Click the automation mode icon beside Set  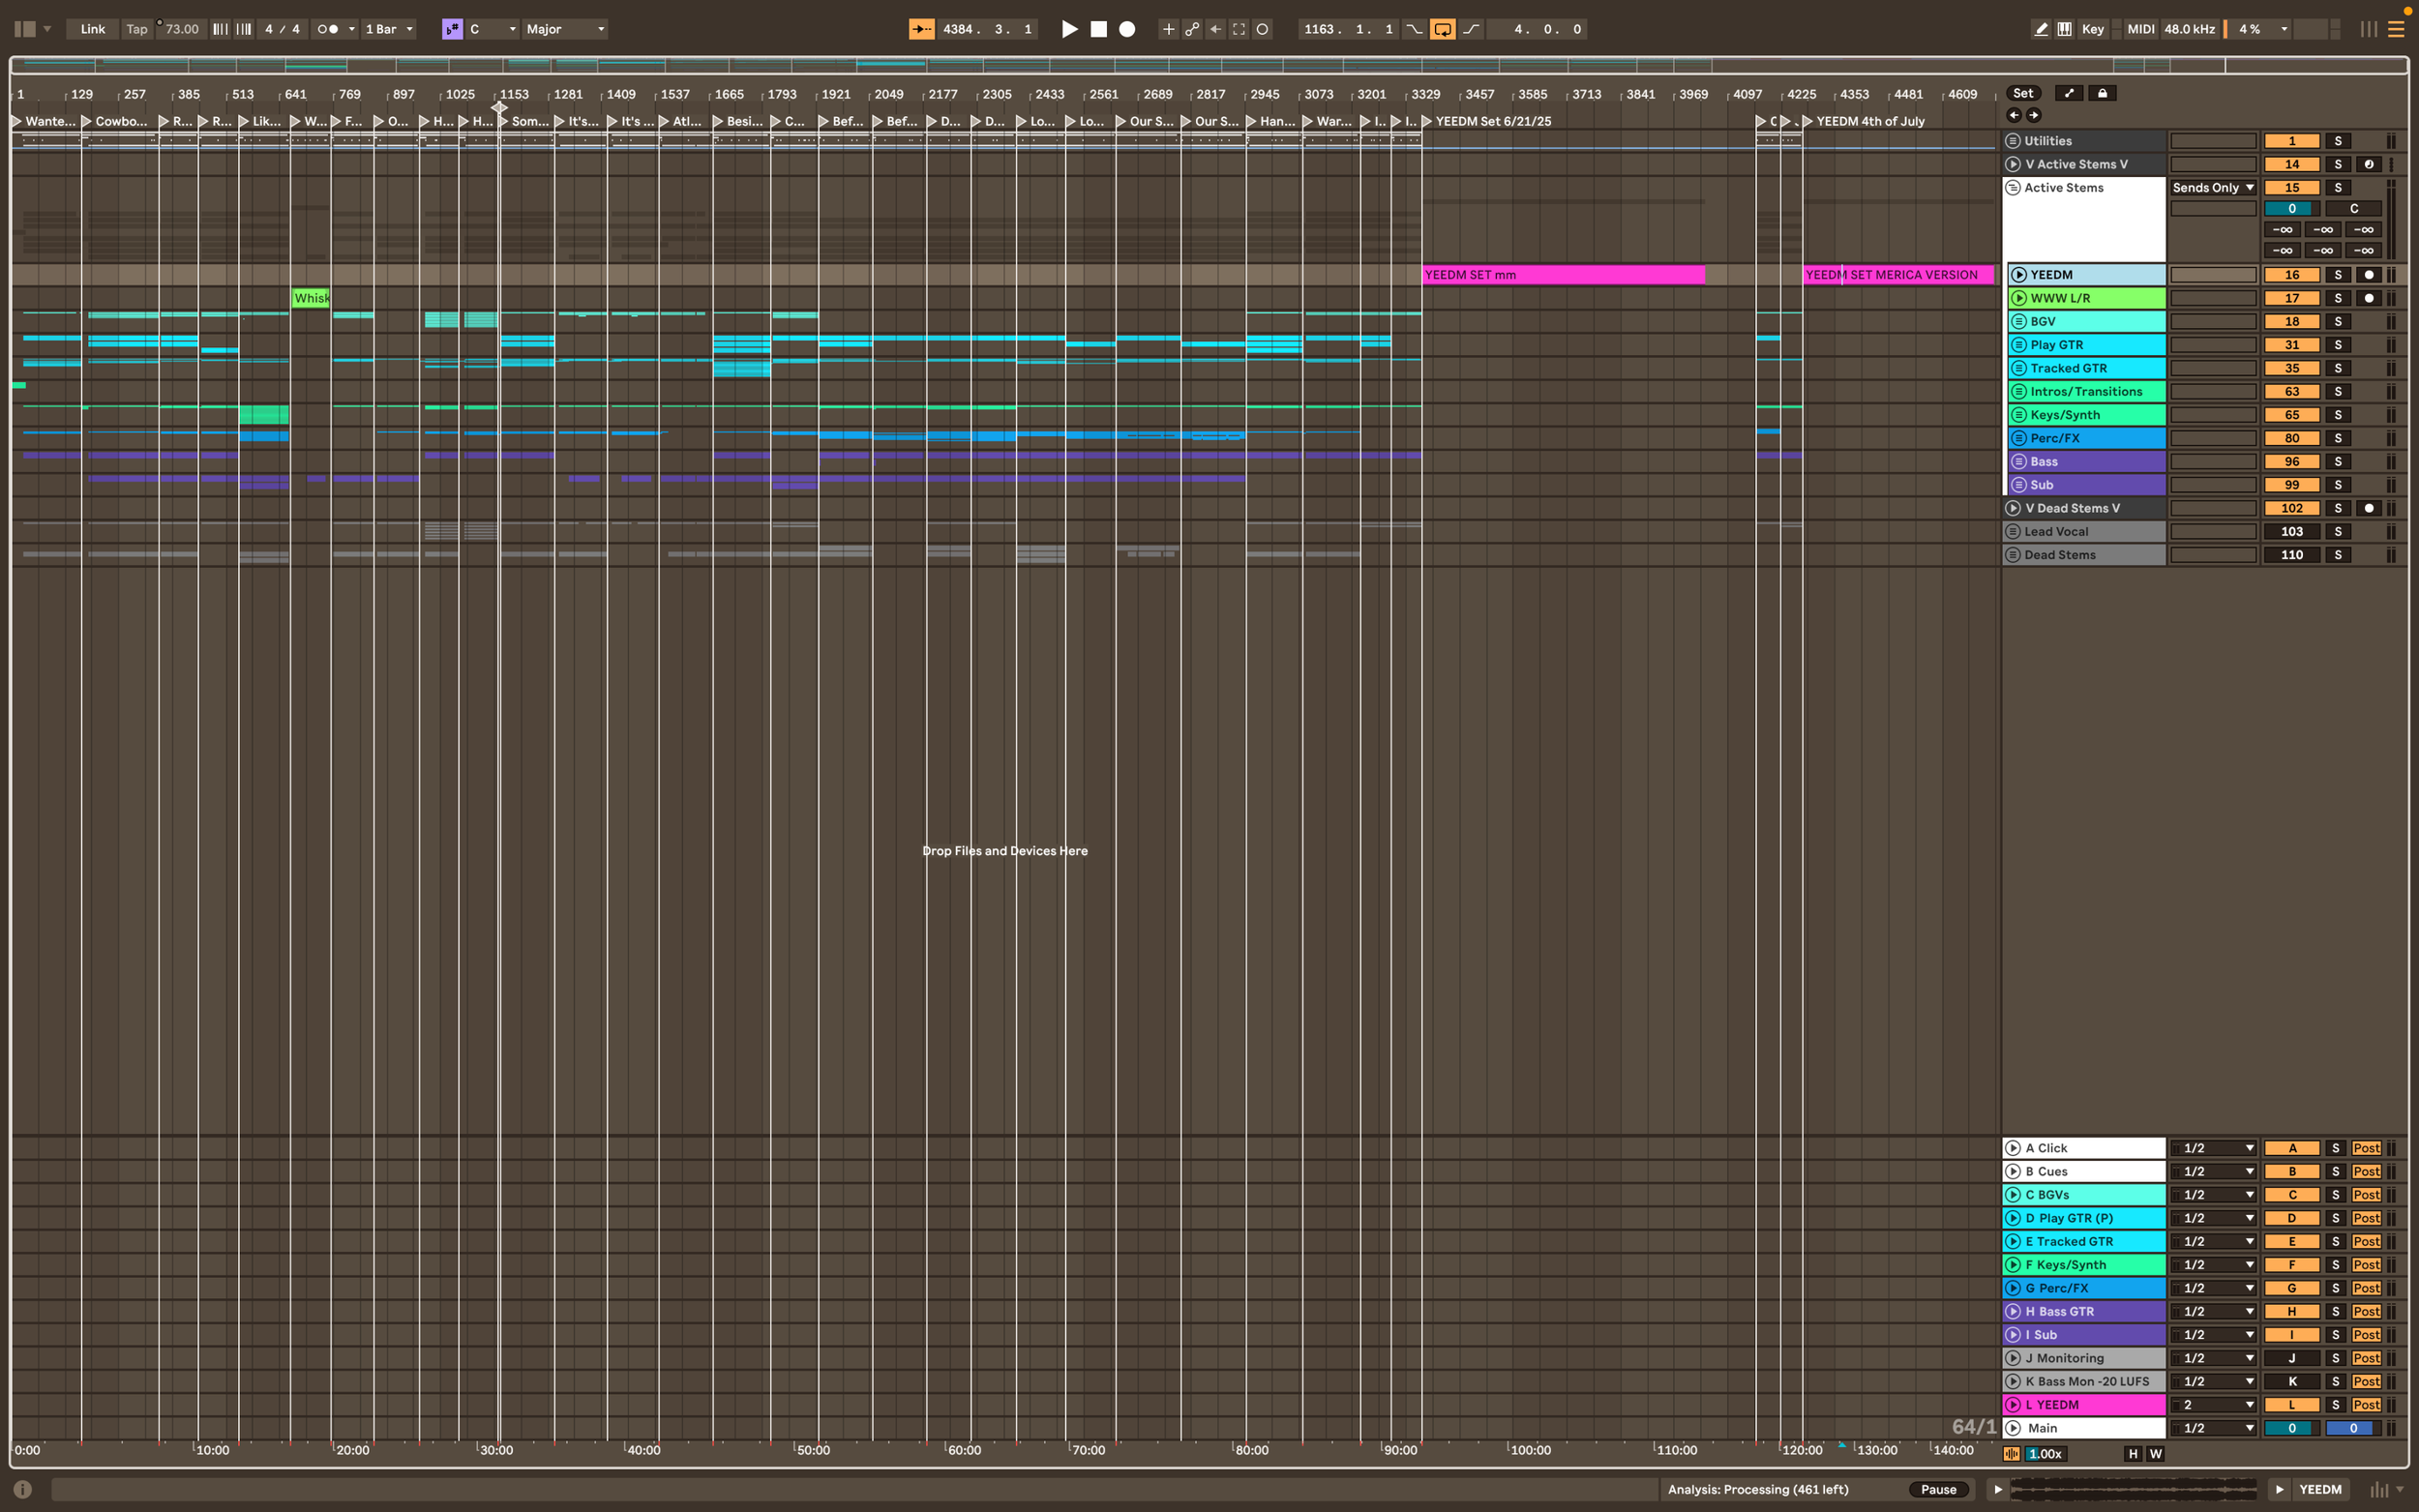click(2069, 93)
